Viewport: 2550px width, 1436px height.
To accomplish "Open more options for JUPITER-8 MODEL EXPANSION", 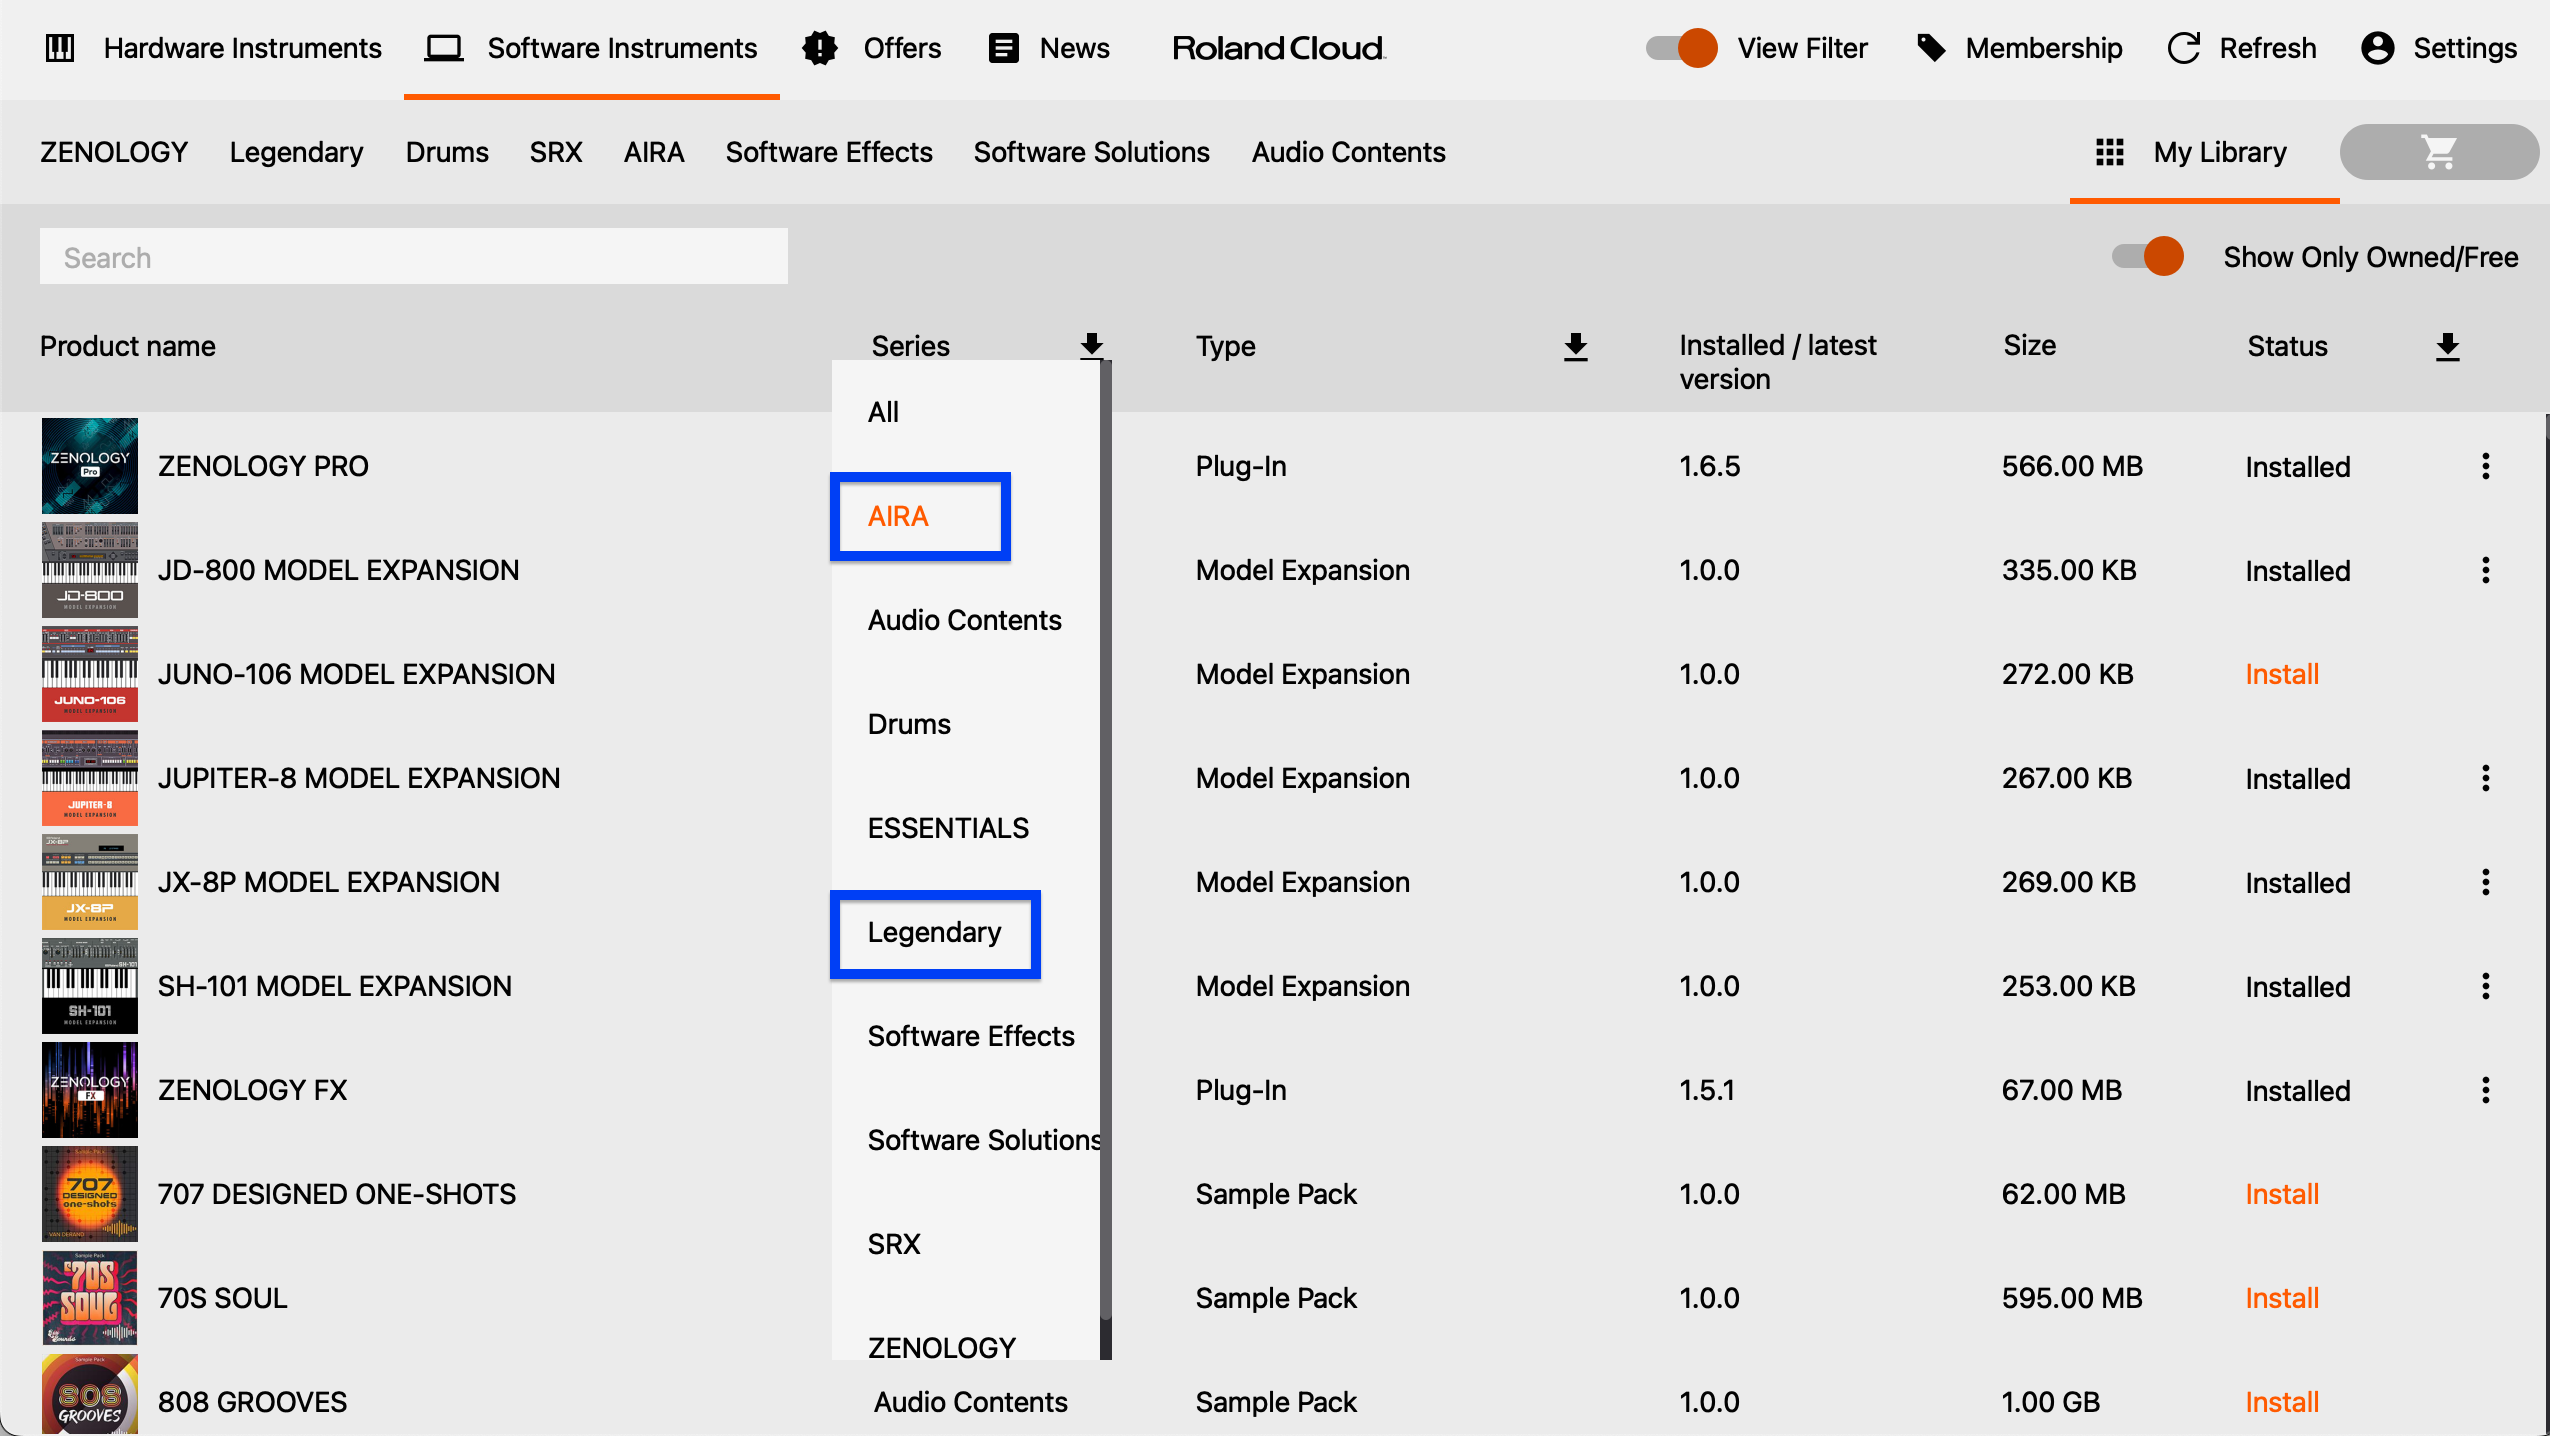I will point(2486,778).
